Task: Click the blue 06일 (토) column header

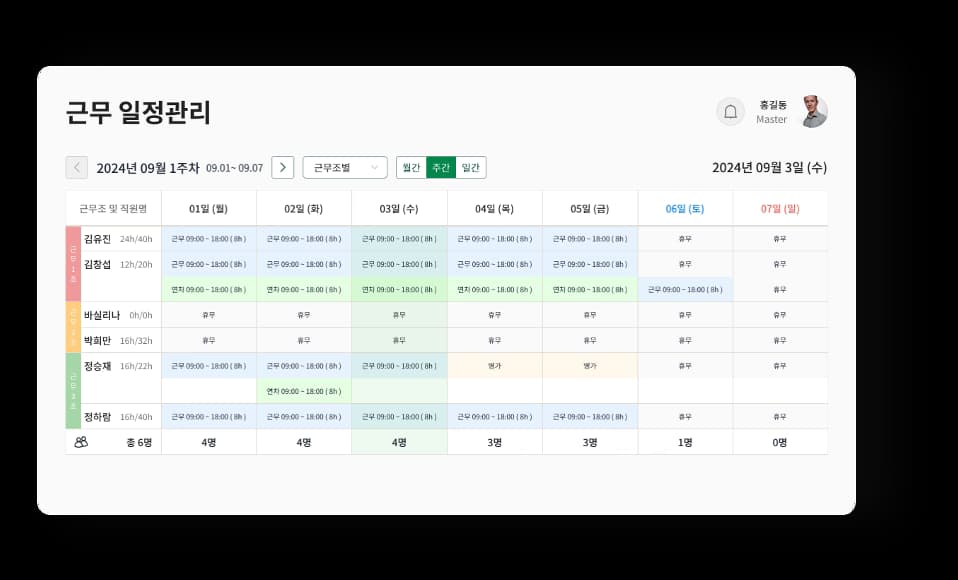Action: [684, 207]
